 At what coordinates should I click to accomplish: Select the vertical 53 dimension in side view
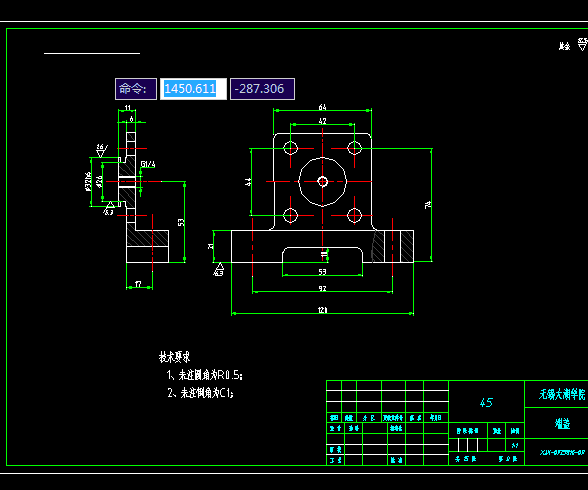pos(181,222)
